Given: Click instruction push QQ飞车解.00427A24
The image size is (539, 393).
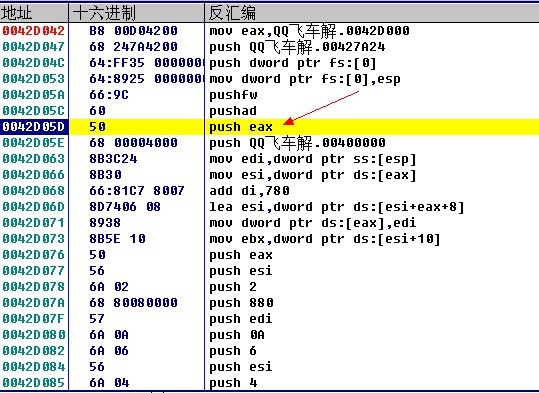Looking at the screenshot, I should (x=297, y=47).
